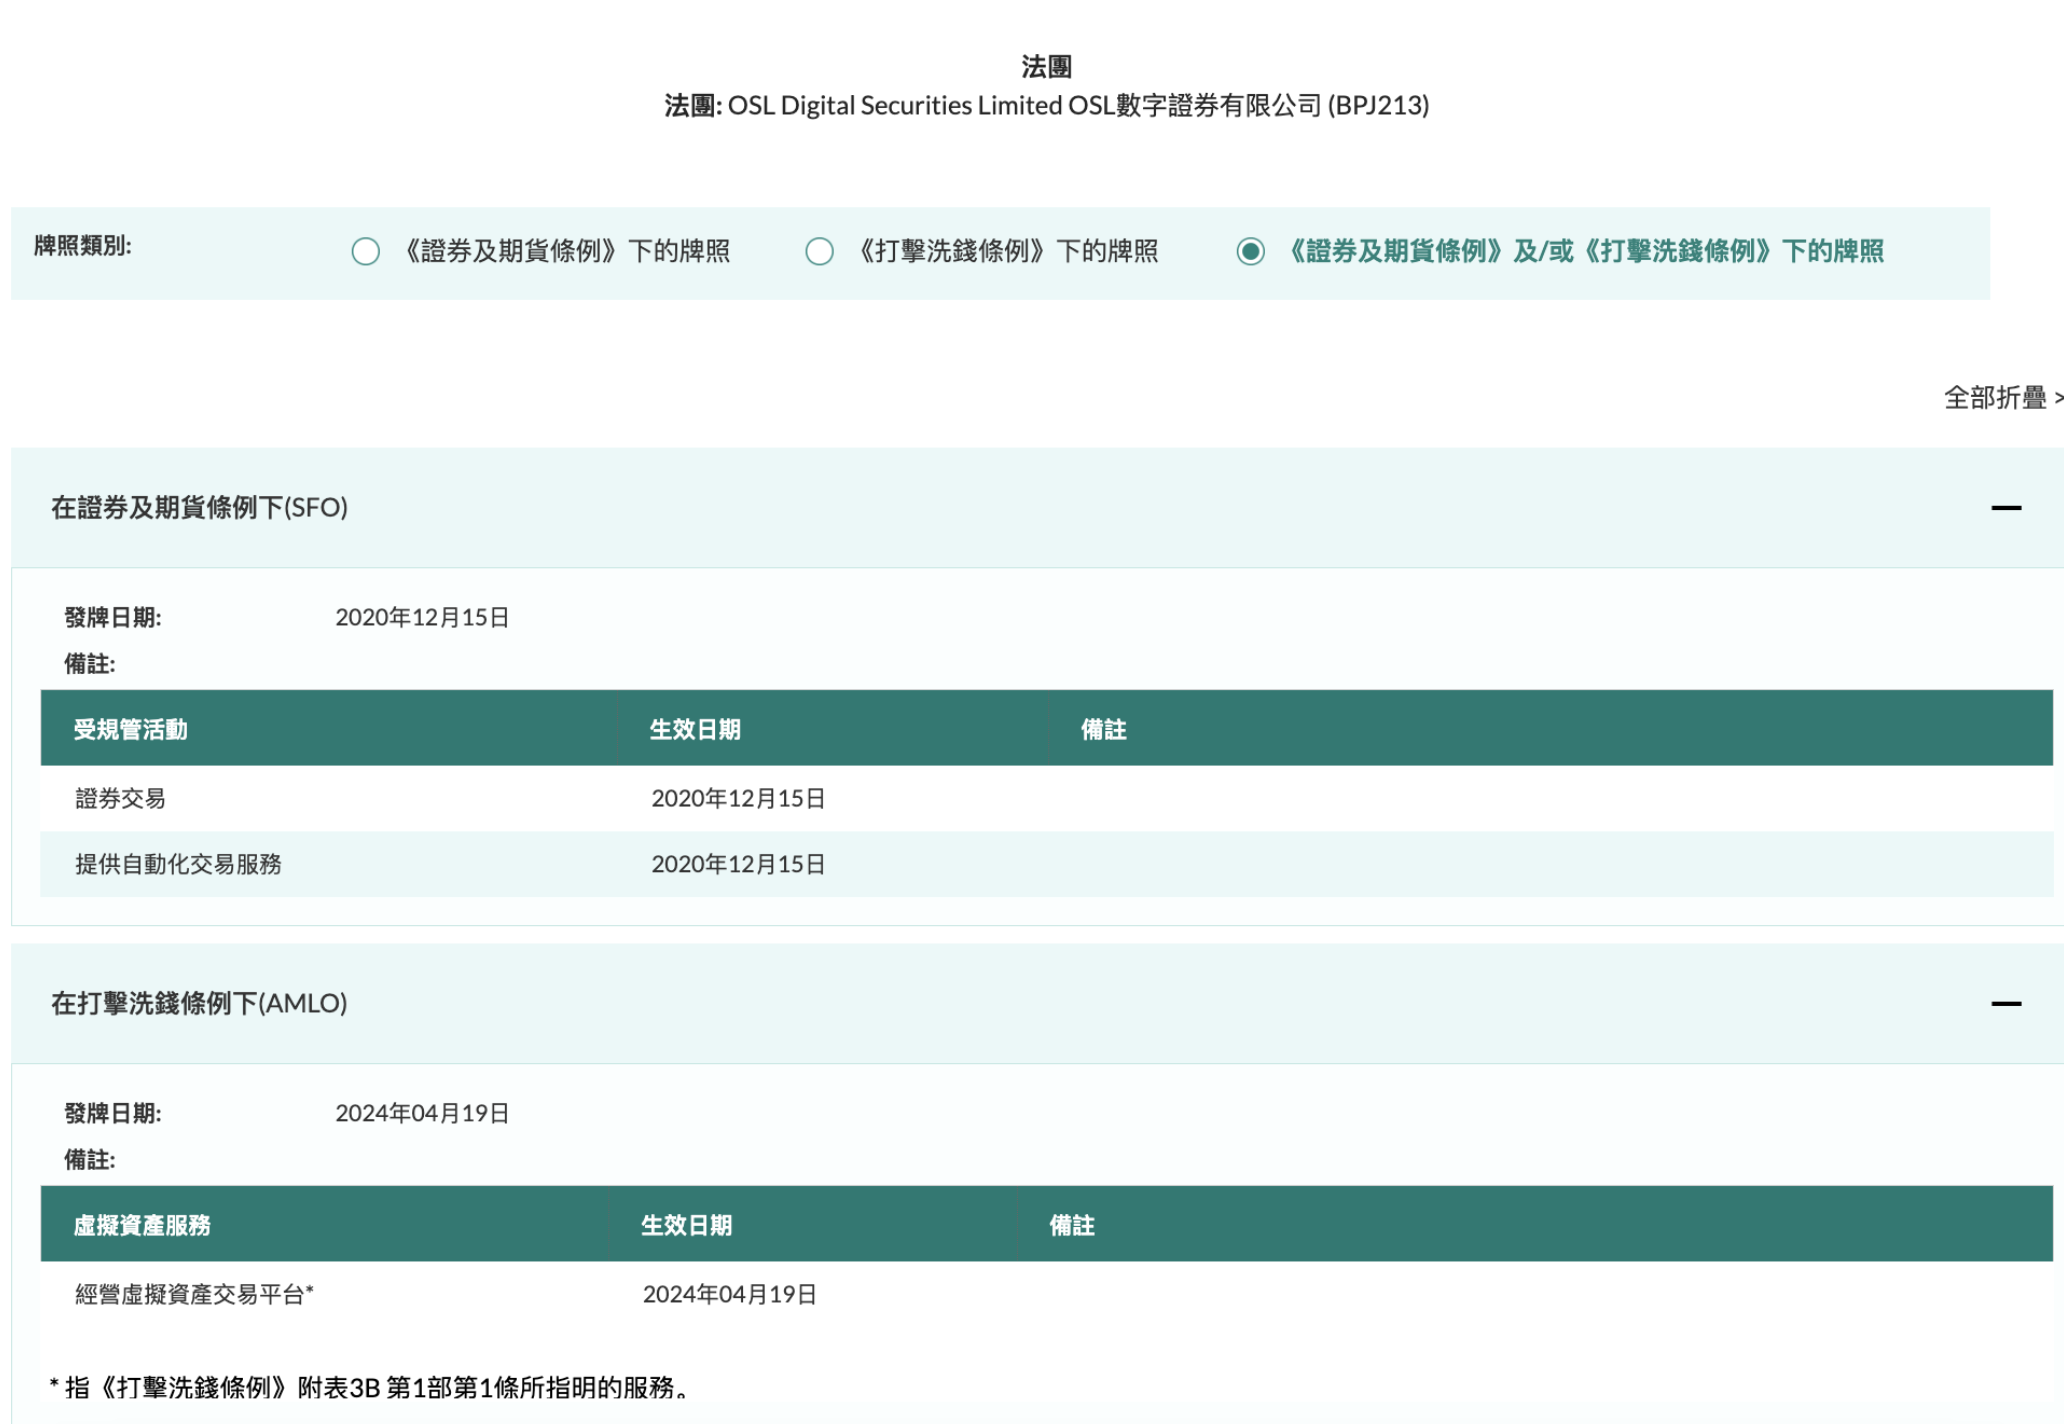This screenshot has width=2064, height=1424.
Task: Click the 證券交易 activity cell
Action: 121,798
